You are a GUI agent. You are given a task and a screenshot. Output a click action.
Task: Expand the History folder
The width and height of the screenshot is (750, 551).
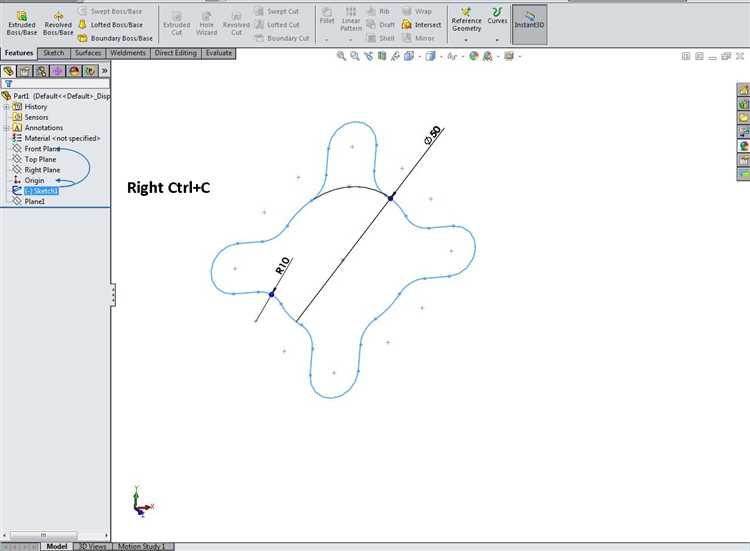point(7,107)
